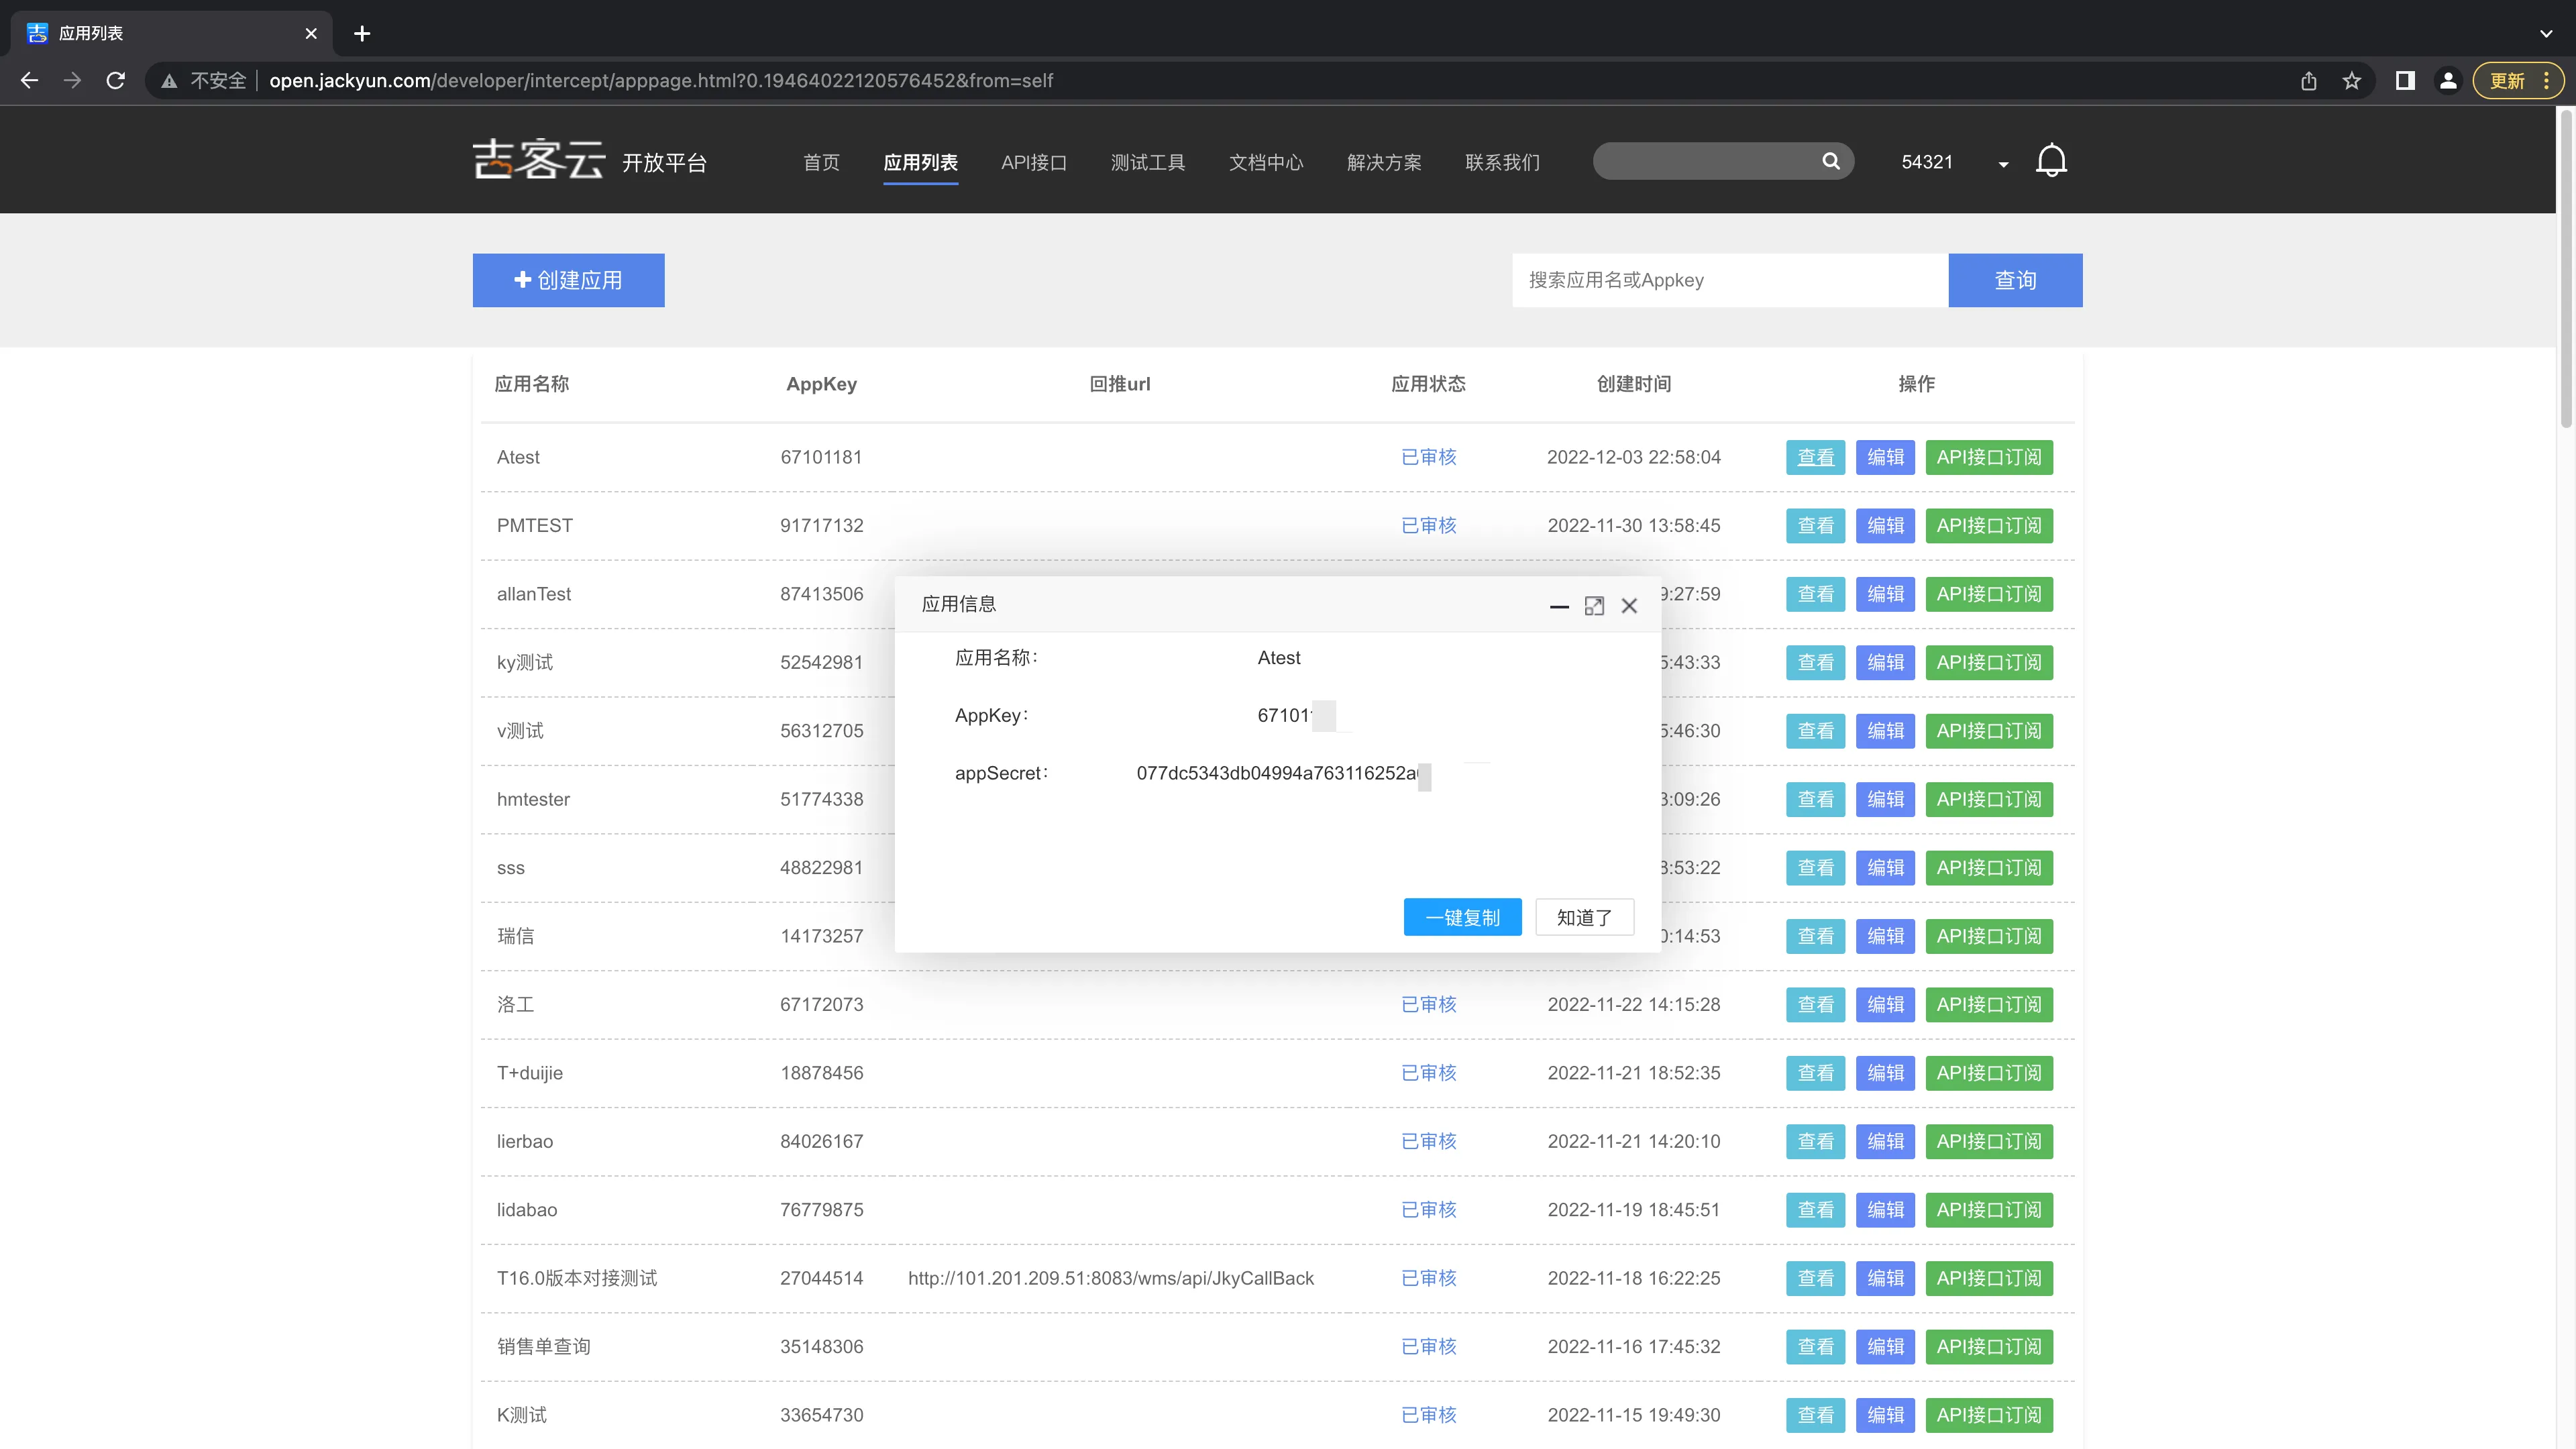Click the tab search chevron
Viewport: 2576px width, 1449px height.
pyautogui.click(x=2546, y=33)
